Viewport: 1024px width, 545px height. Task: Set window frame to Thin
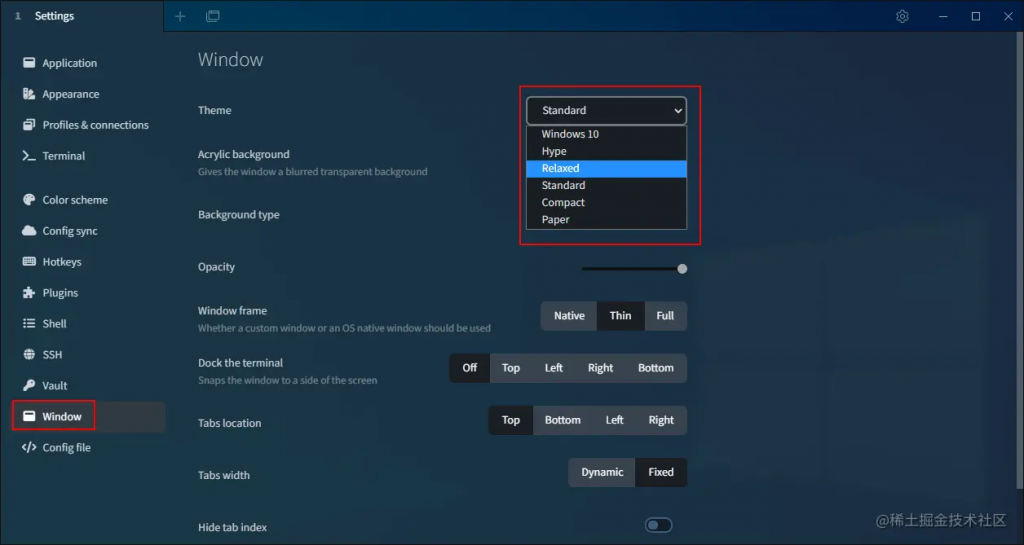click(x=620, y=316)
